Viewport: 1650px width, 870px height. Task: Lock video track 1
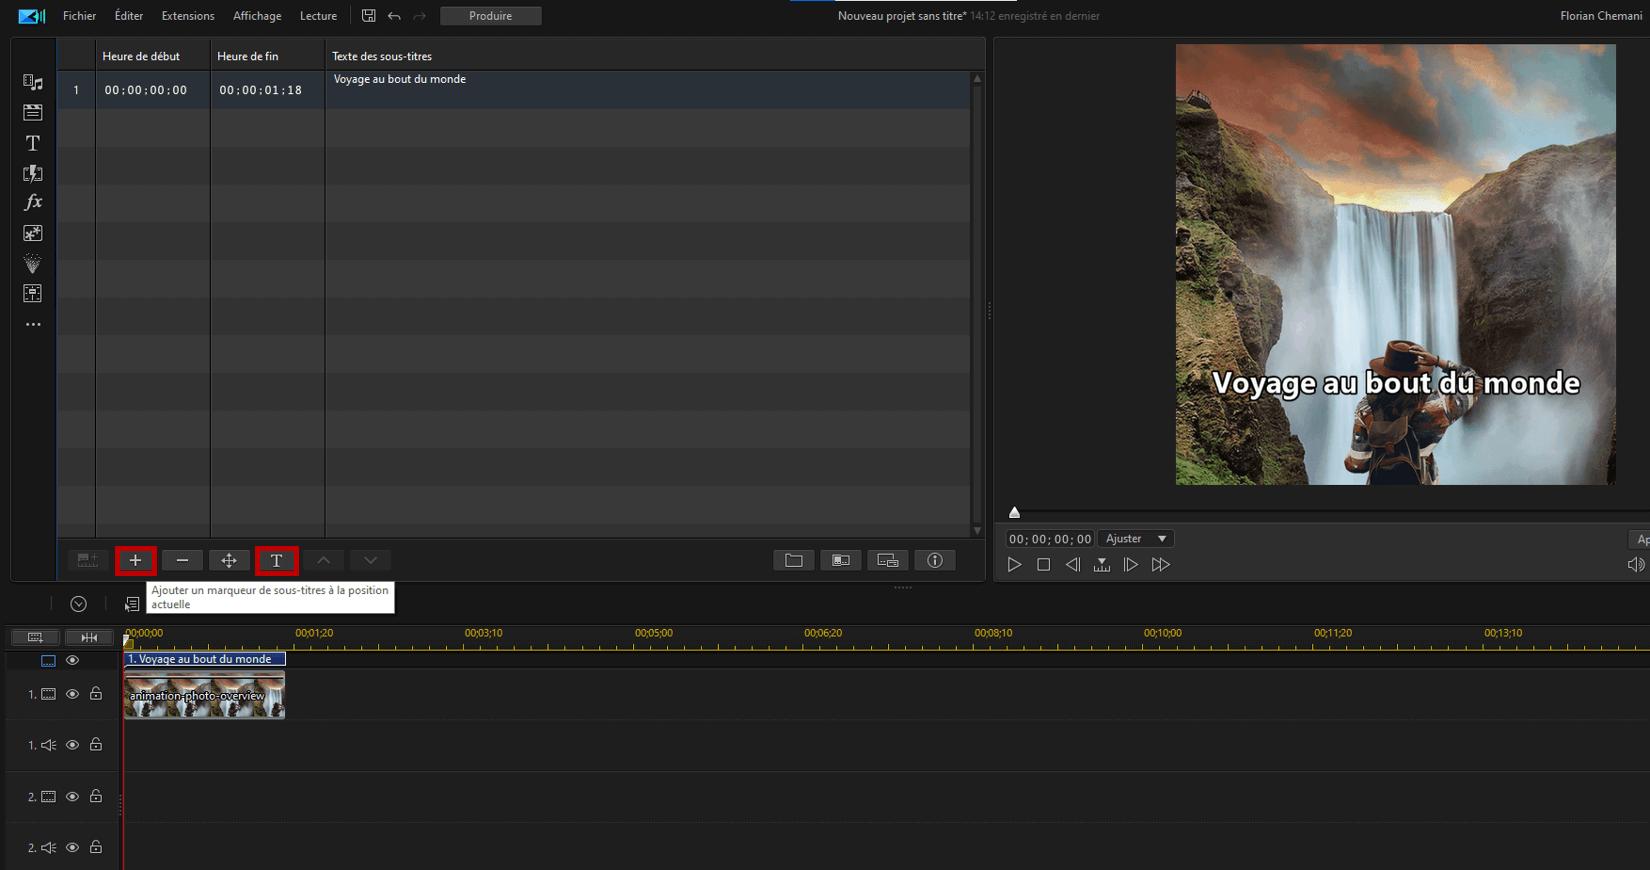tap(96, 693)
